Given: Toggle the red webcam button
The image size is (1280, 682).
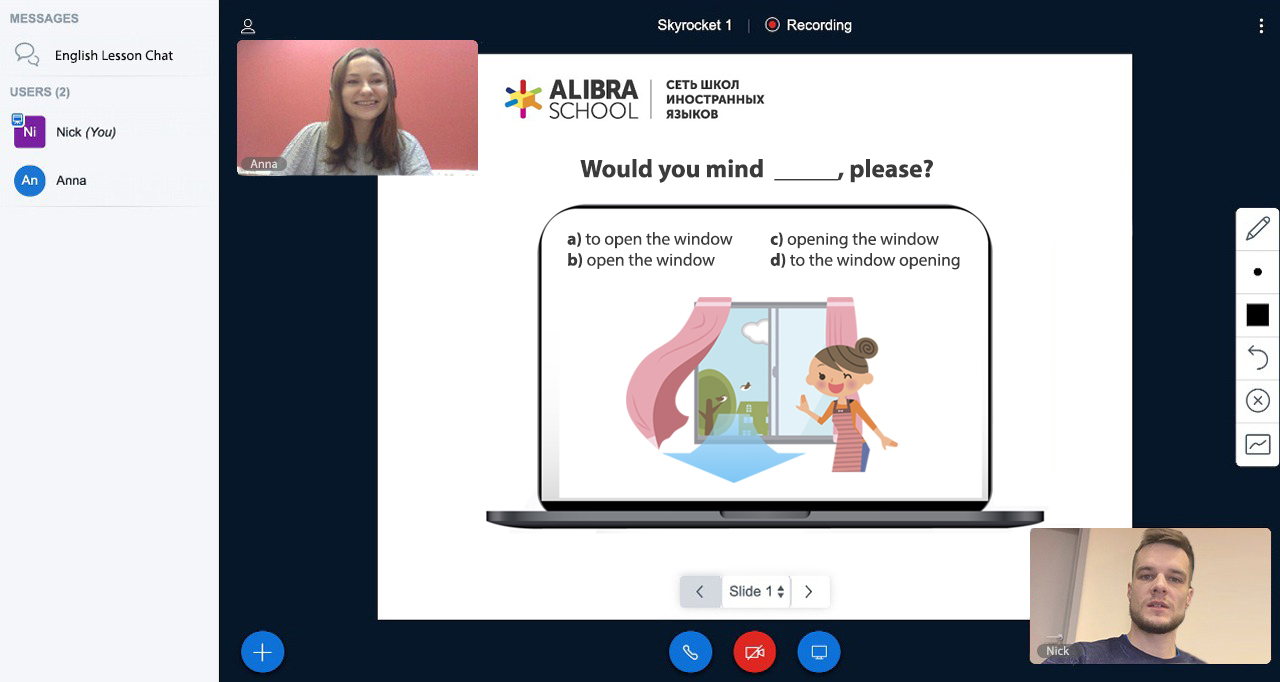Looking at the screenshot, I should (755, 652).
